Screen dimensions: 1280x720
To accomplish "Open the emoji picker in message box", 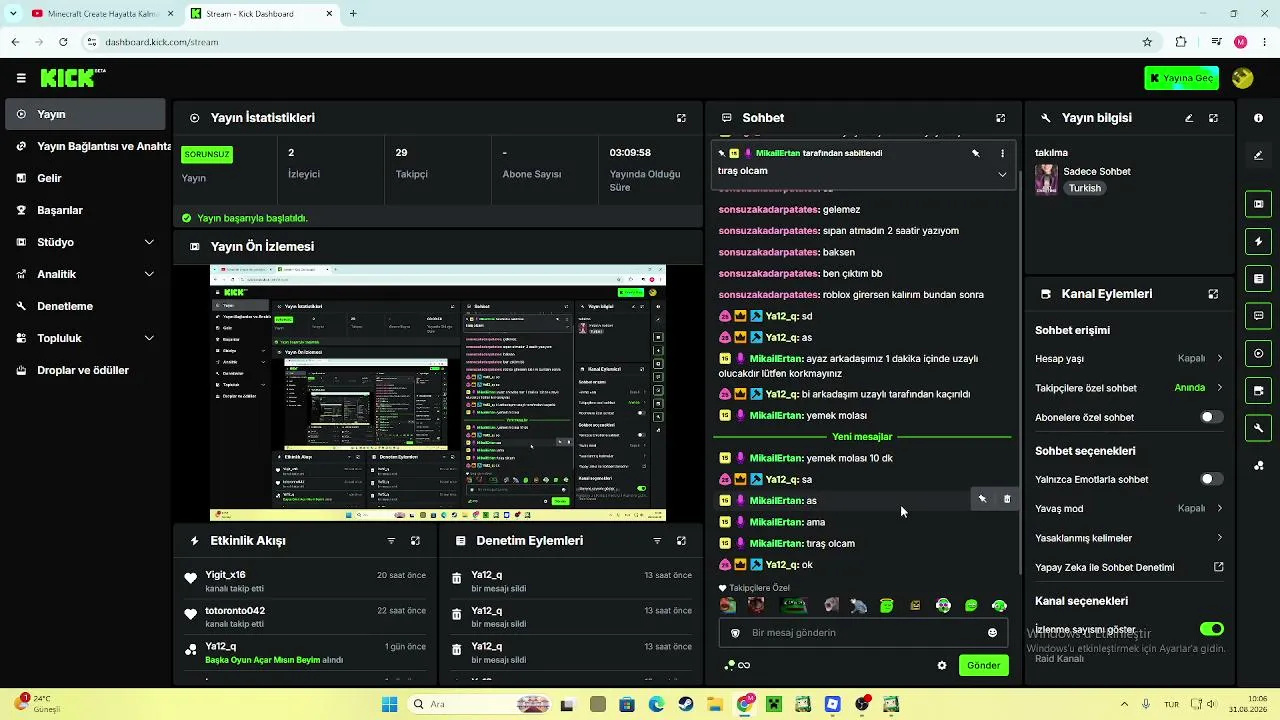I will tap(992, 633).
